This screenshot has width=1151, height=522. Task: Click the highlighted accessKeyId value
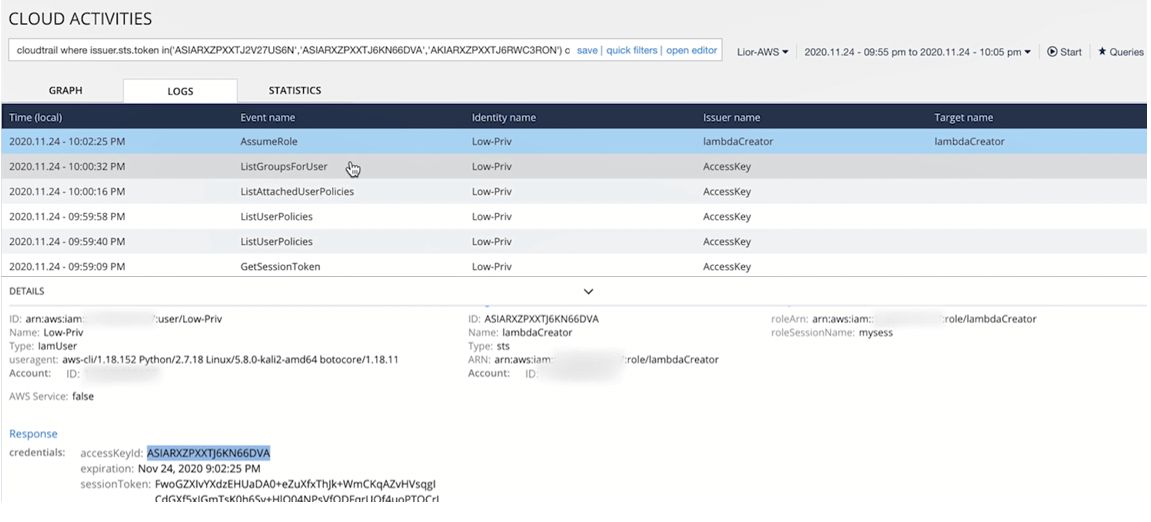(x=208, y=453)
